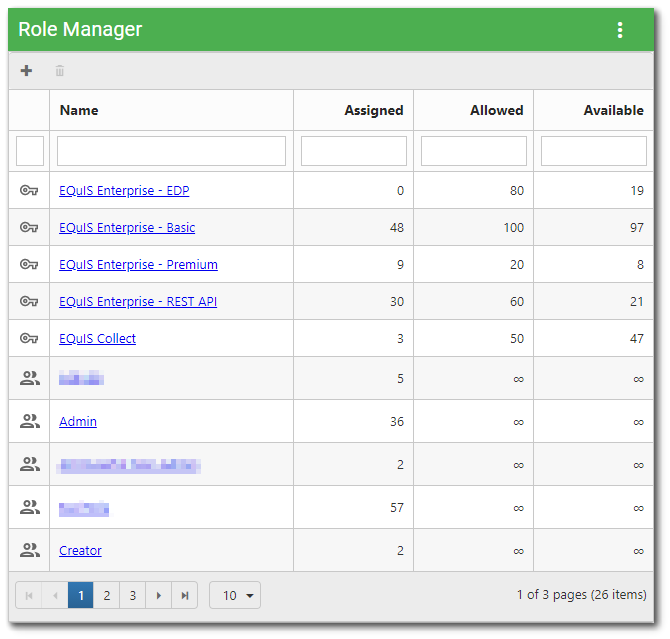
Task: Open EQuIS Enterprise - EDP role link
Action: pos(124,191)
